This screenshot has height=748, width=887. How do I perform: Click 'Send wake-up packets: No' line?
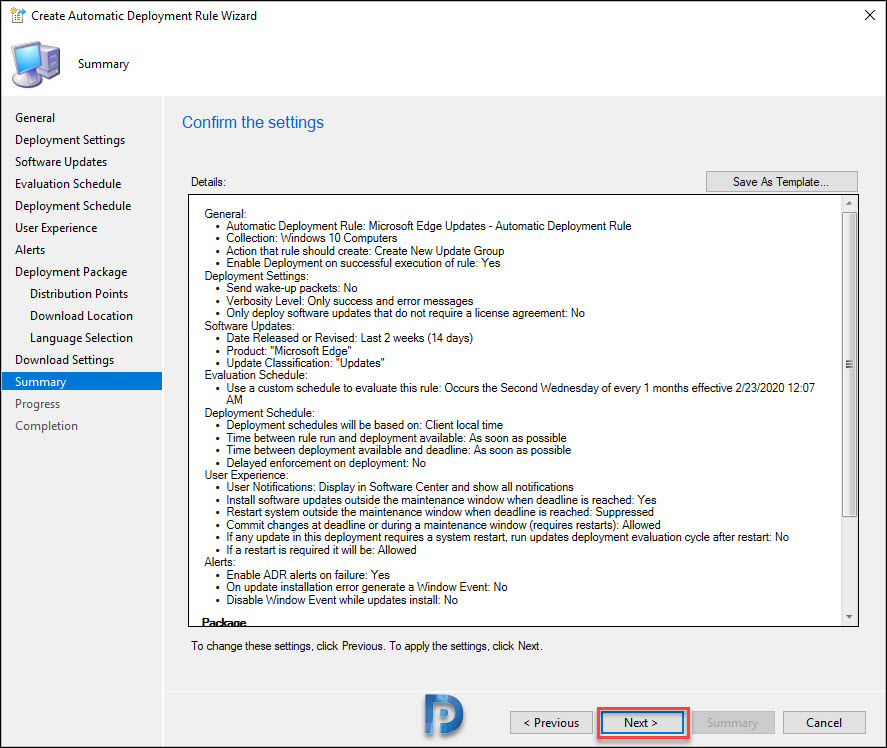point(292,288)
